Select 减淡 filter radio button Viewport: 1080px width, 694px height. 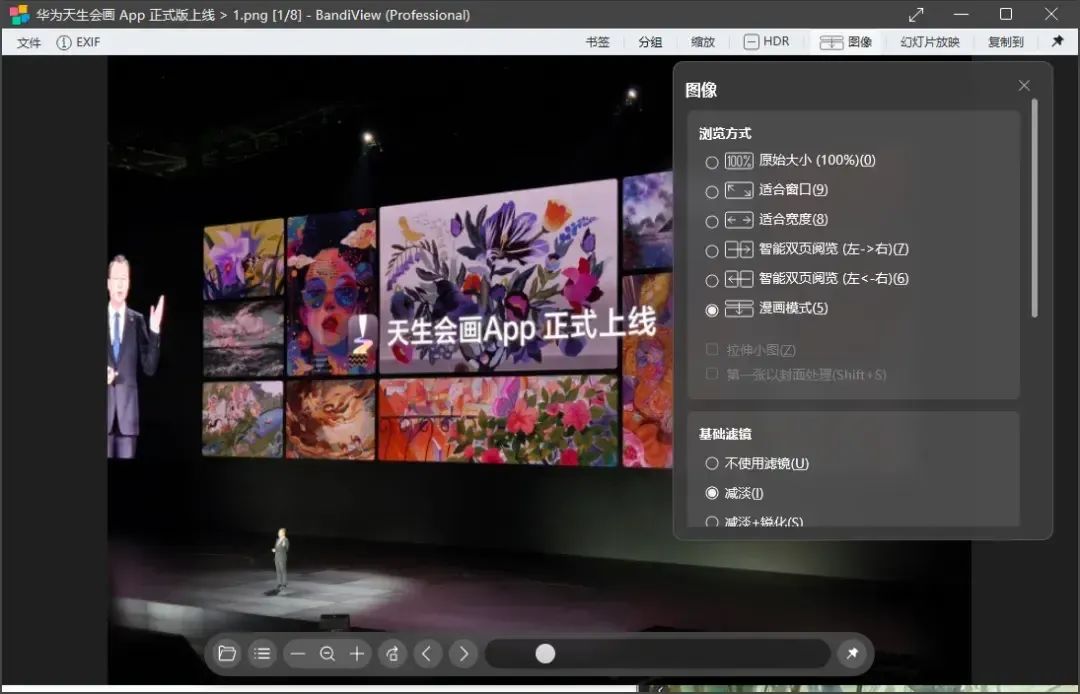click(712, 493)
